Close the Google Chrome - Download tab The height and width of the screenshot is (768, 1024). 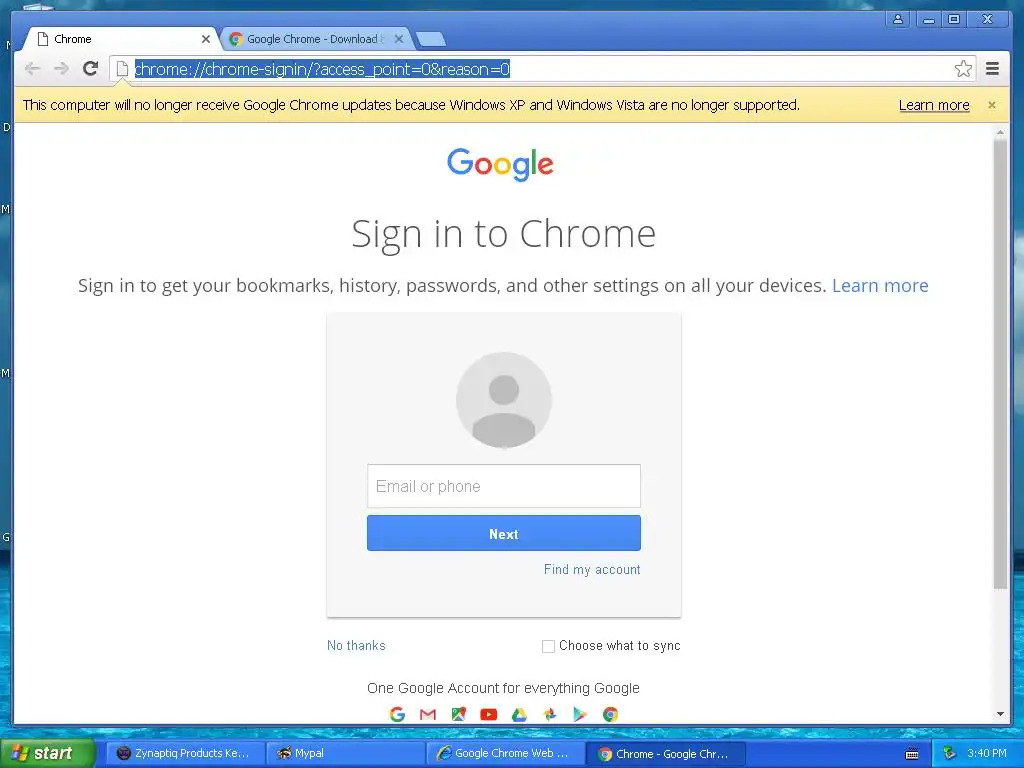(398, 39)
